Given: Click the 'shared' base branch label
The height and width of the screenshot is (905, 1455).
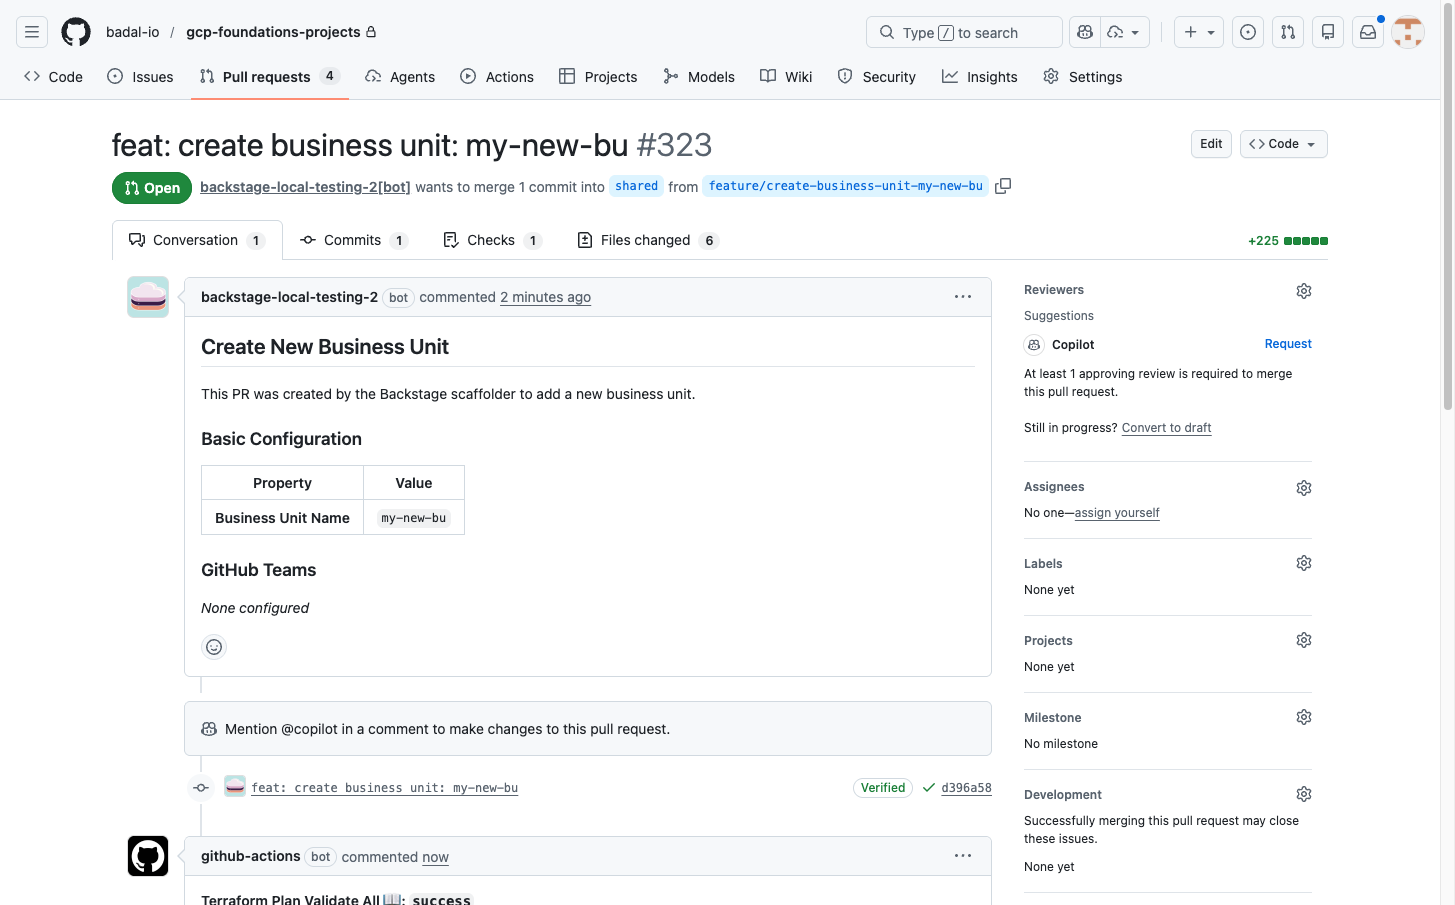Looking at the screenshot, I should pos(637,186).
